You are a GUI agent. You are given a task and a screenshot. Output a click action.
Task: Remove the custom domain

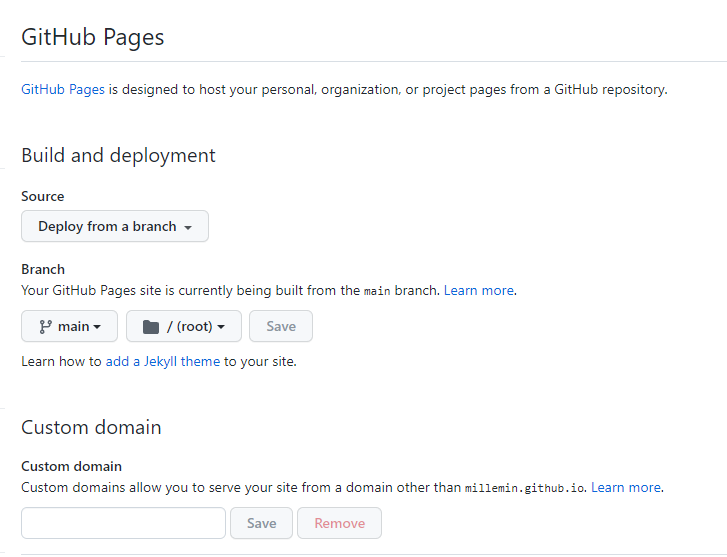tap(339, 523)
